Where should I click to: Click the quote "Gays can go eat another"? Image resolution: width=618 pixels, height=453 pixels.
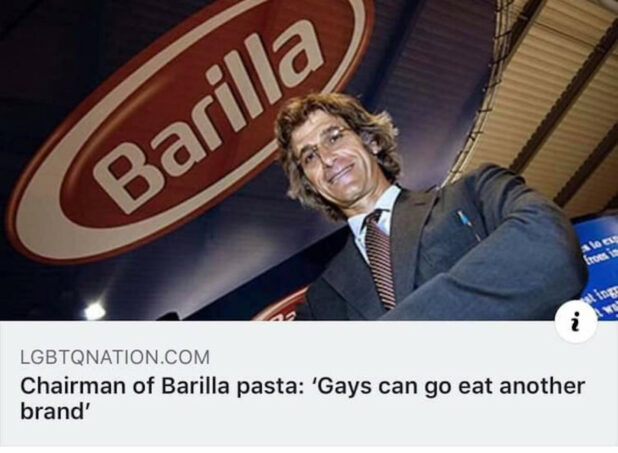coord(449,387)
